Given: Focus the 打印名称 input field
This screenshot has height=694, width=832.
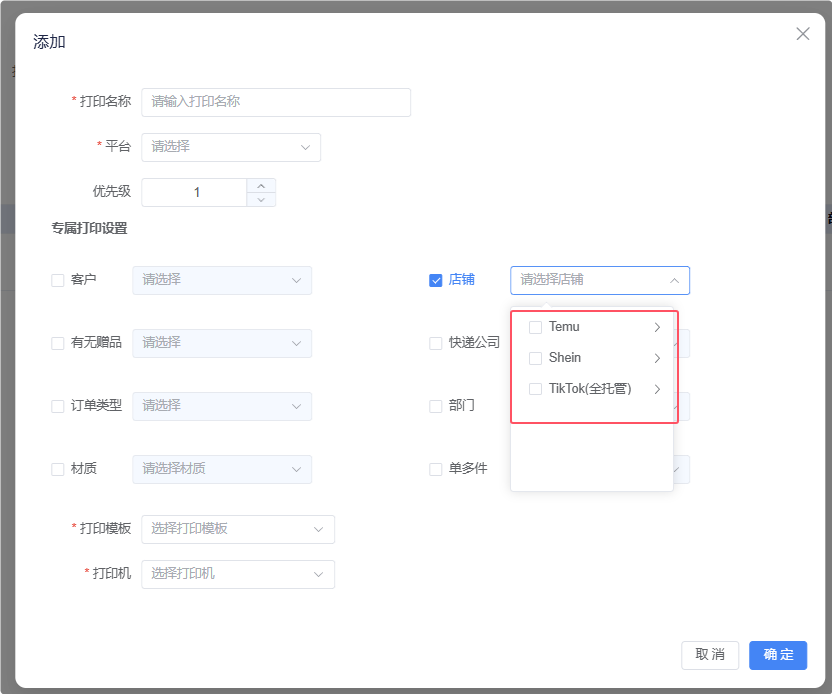Looking at the screenshot, I should click(276, 102).
